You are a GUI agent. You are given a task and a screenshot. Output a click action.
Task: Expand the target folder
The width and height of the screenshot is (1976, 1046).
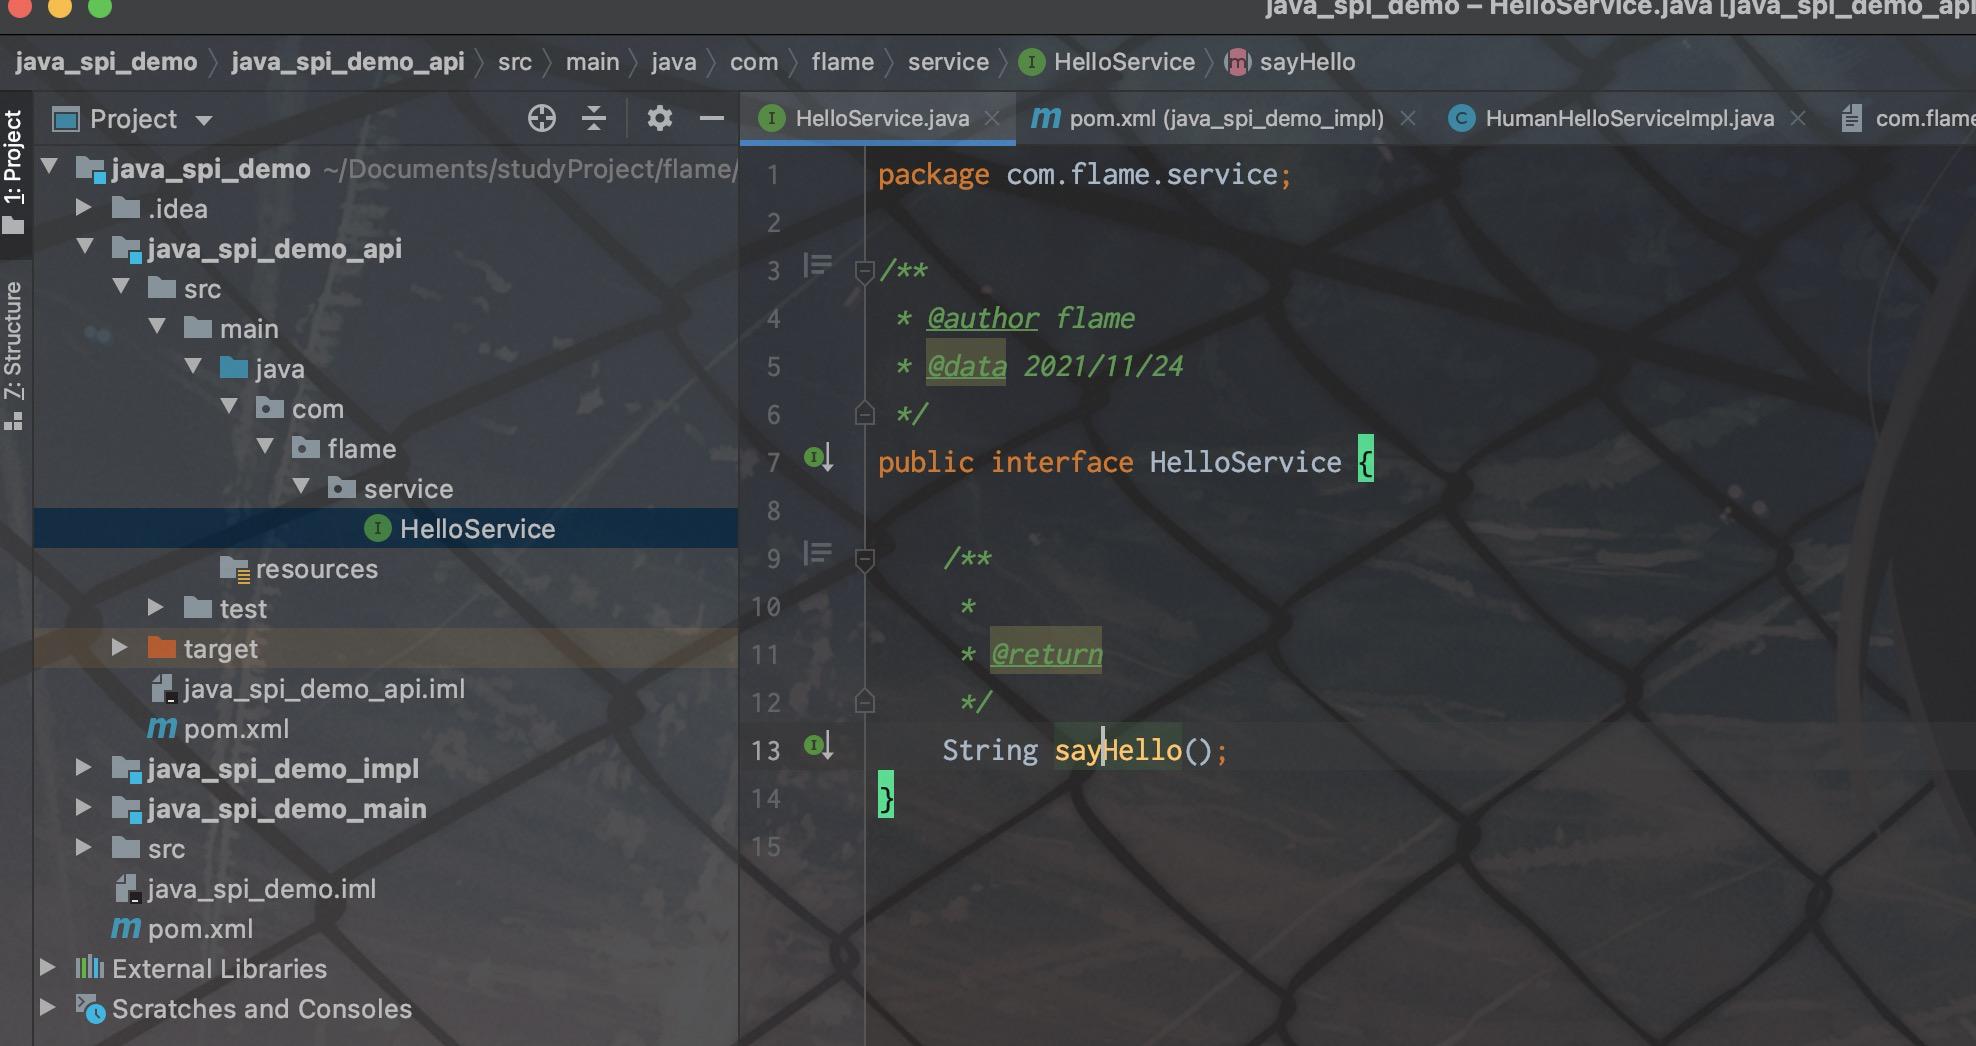coord(119,648)
